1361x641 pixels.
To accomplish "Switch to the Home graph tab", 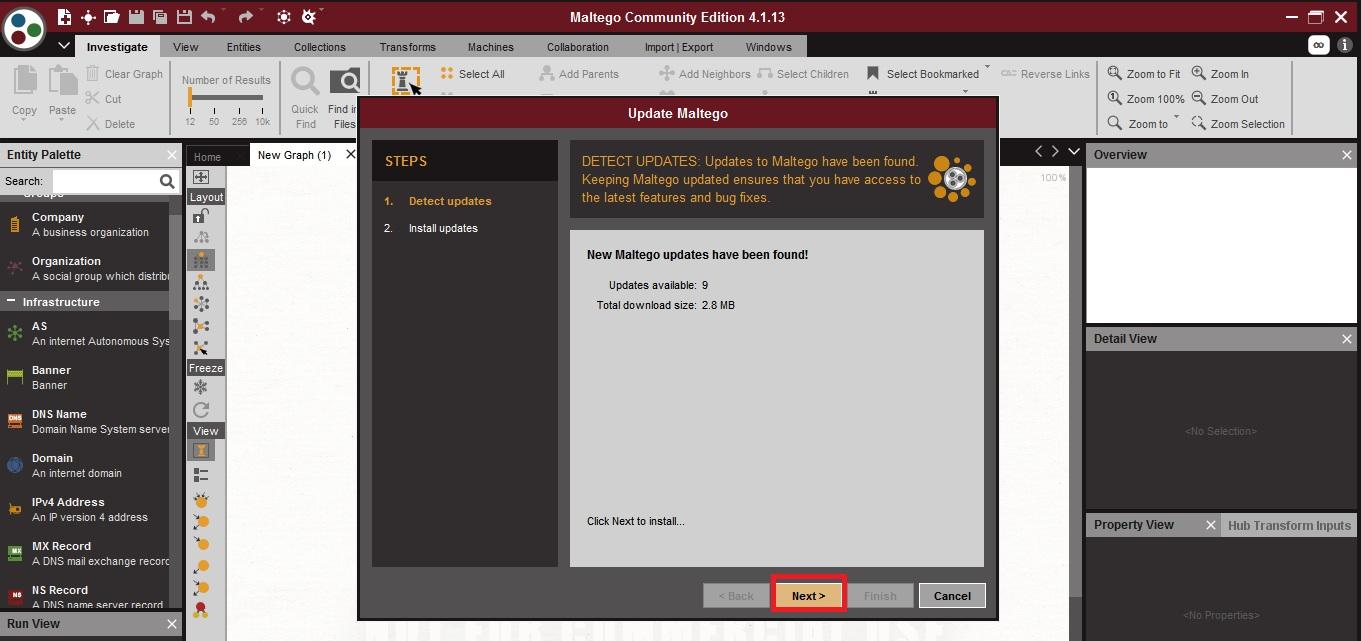I will click(x=207, y=157).
